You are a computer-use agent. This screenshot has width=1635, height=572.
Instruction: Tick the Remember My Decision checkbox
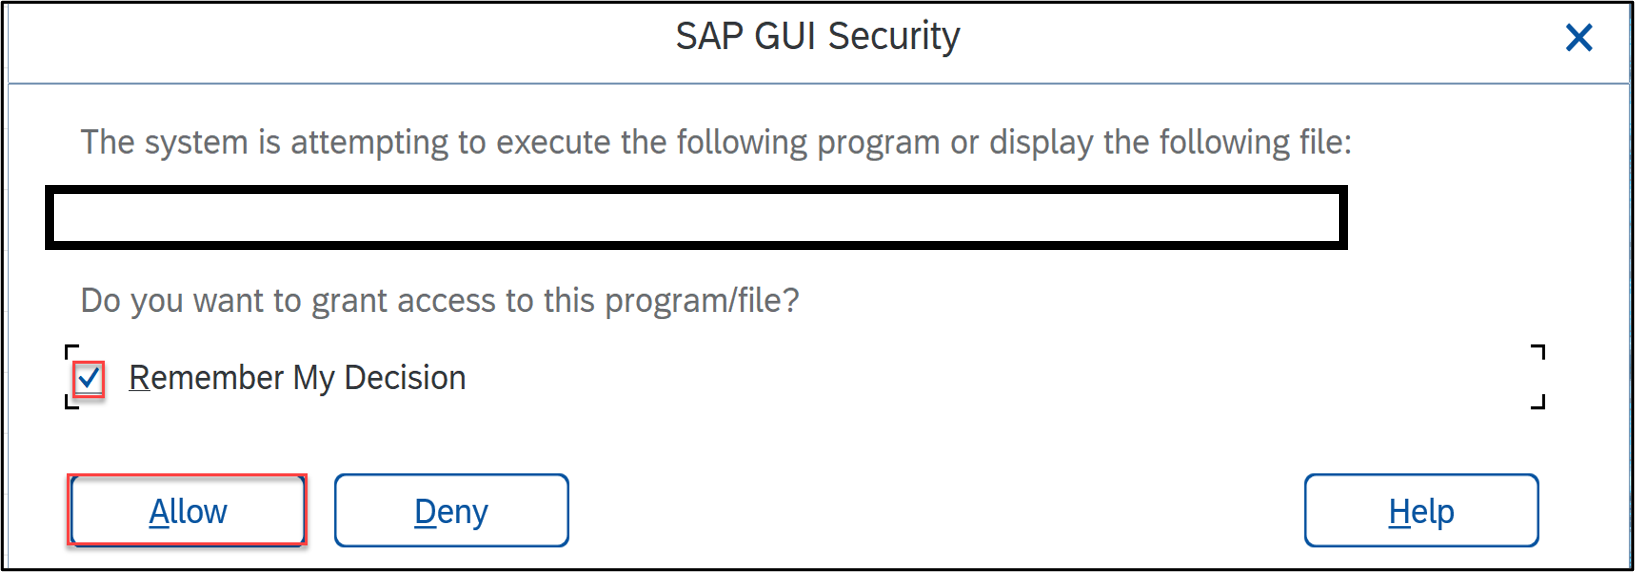click(89, 379)
